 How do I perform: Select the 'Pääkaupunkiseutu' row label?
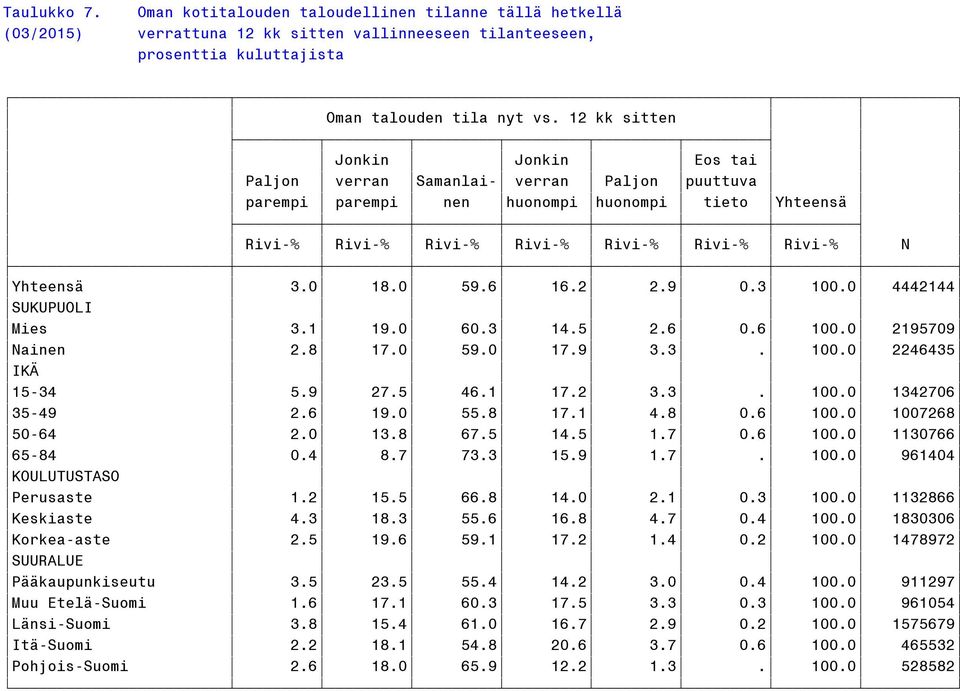84,582
